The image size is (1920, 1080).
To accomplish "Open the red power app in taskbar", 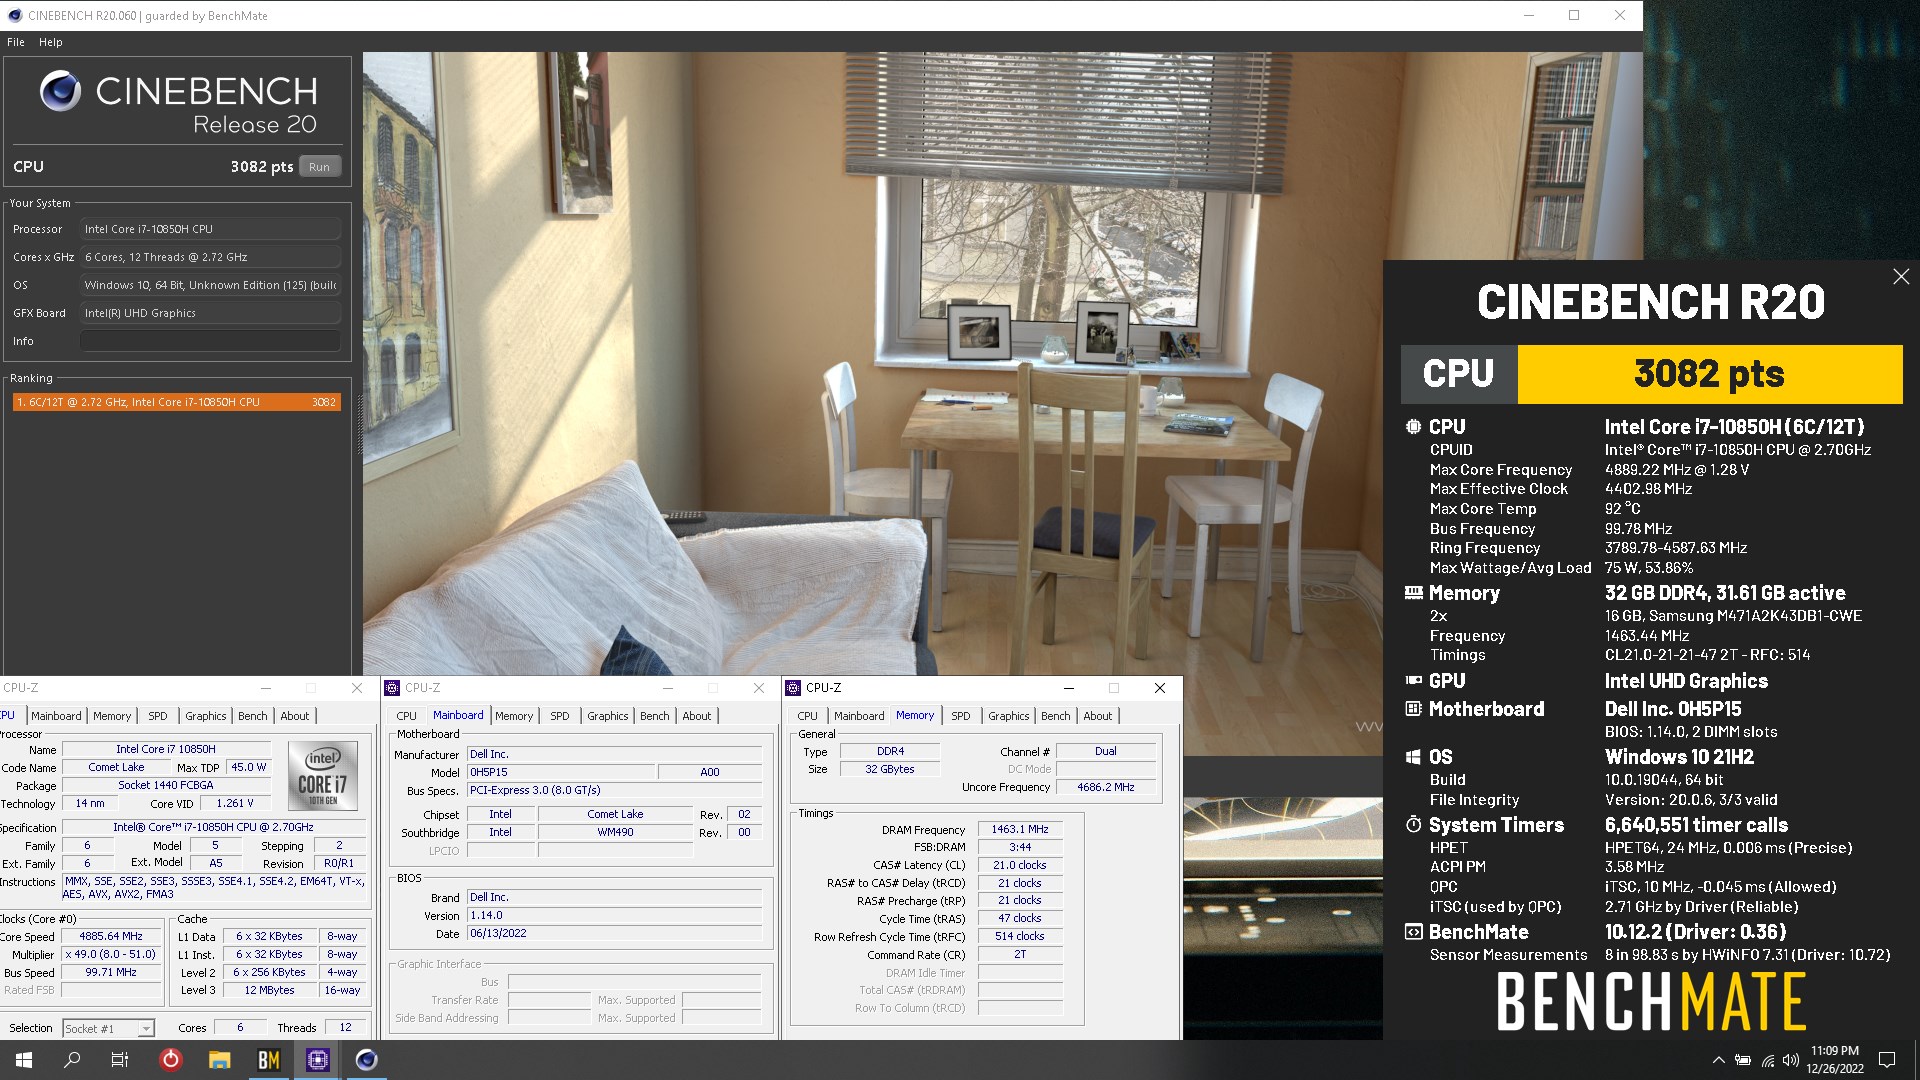I will coord(171,1060).
